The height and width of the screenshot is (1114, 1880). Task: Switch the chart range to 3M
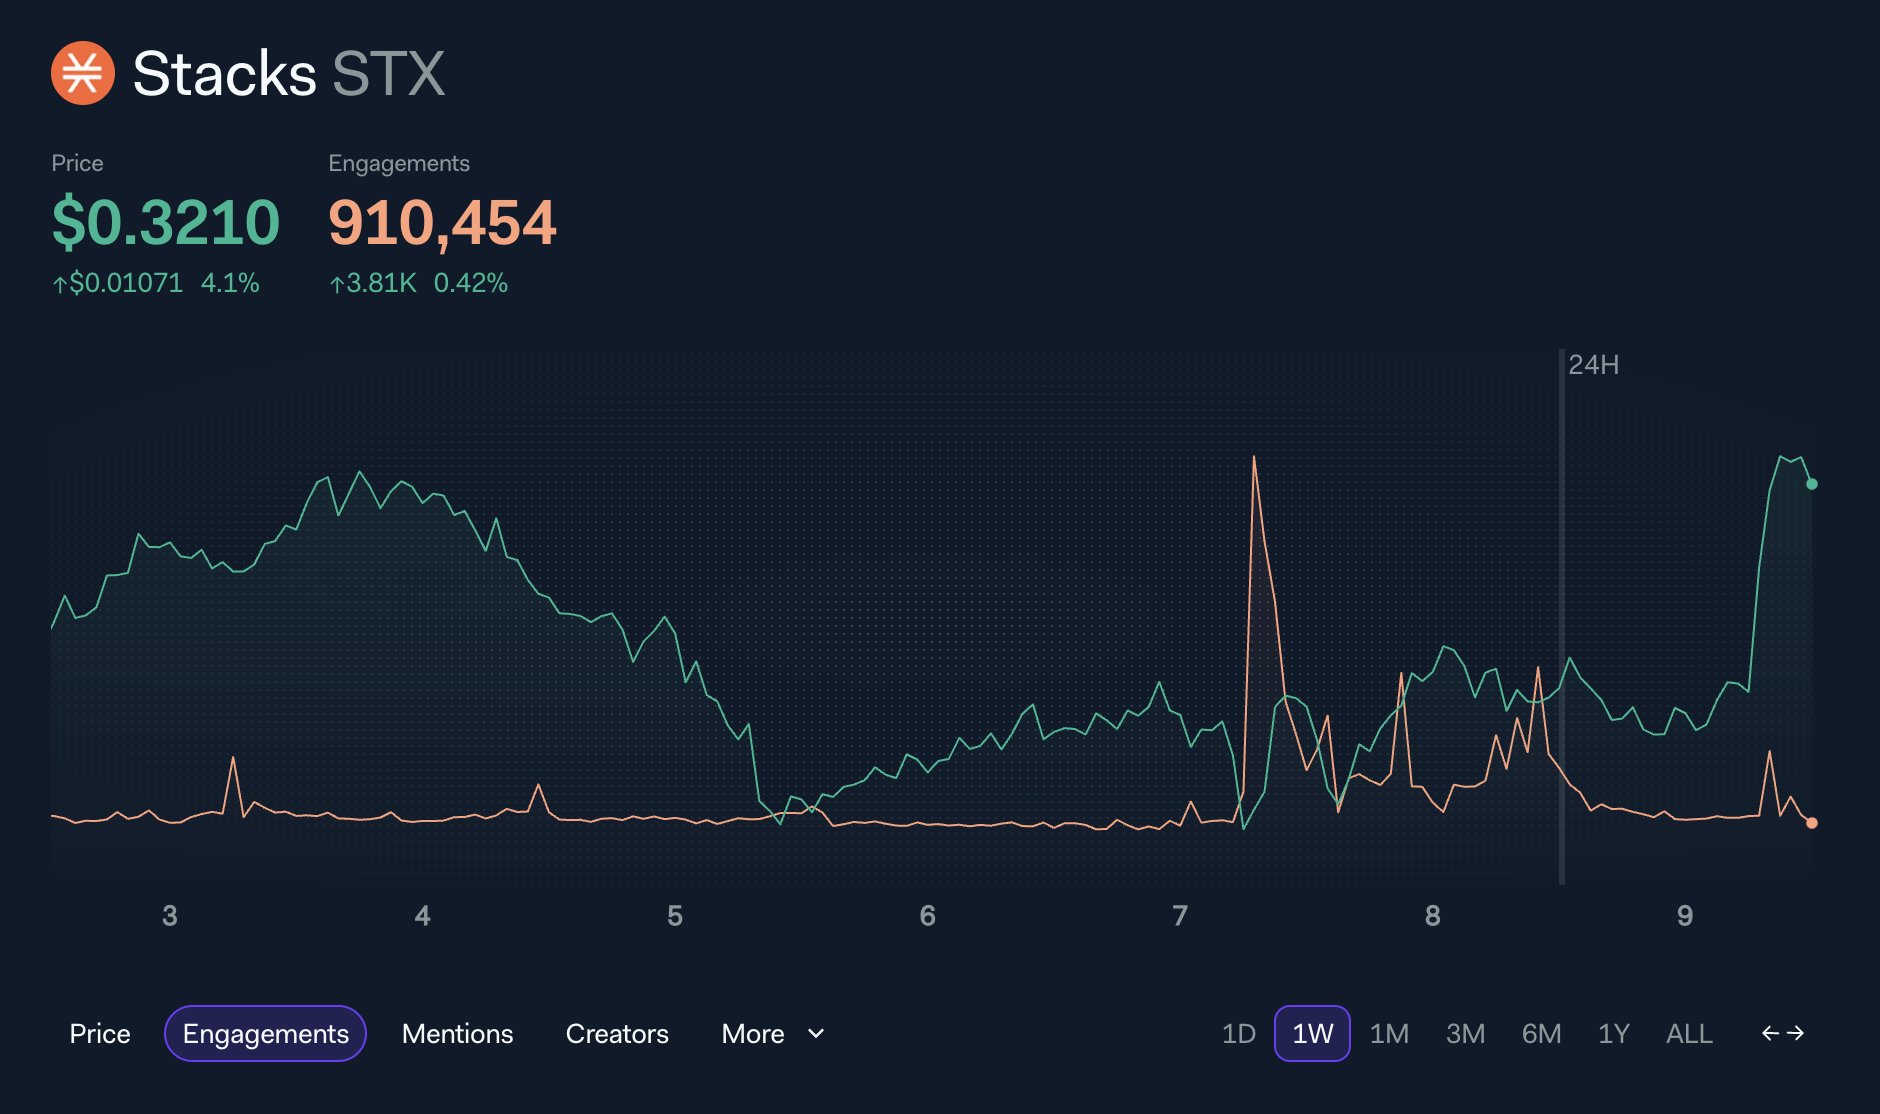[1465, 1033]
